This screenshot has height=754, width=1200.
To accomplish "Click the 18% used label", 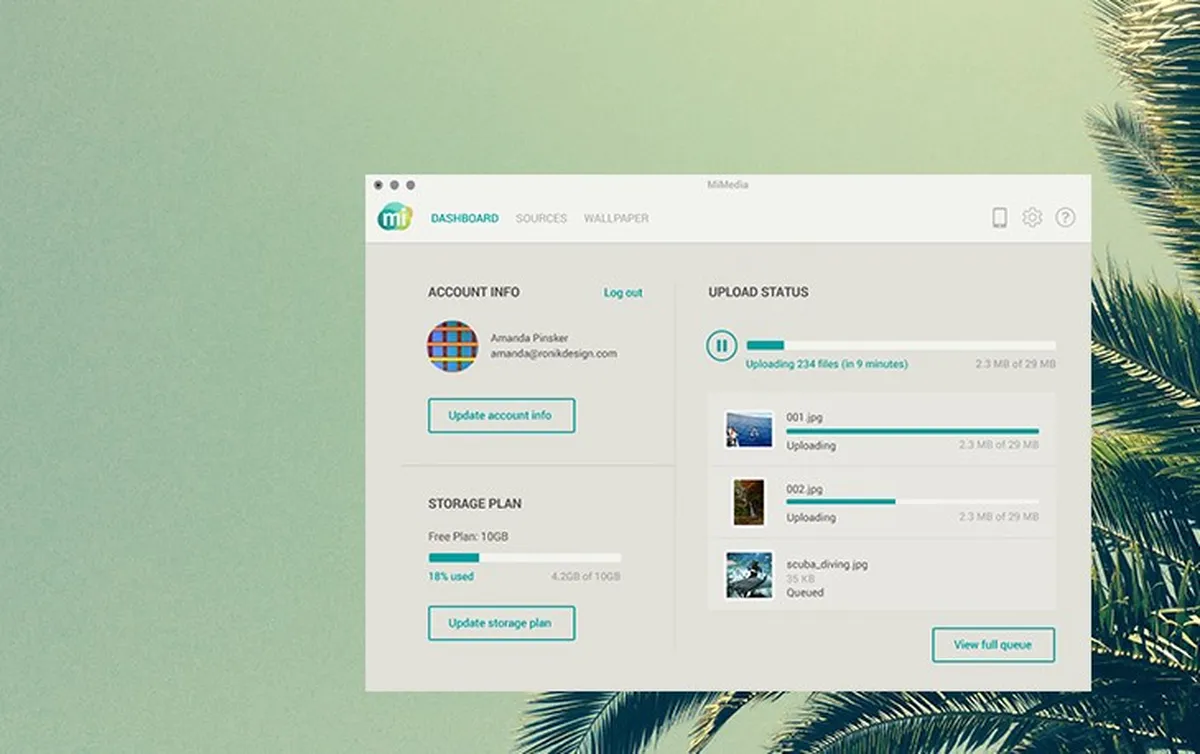I will [451, 577].
